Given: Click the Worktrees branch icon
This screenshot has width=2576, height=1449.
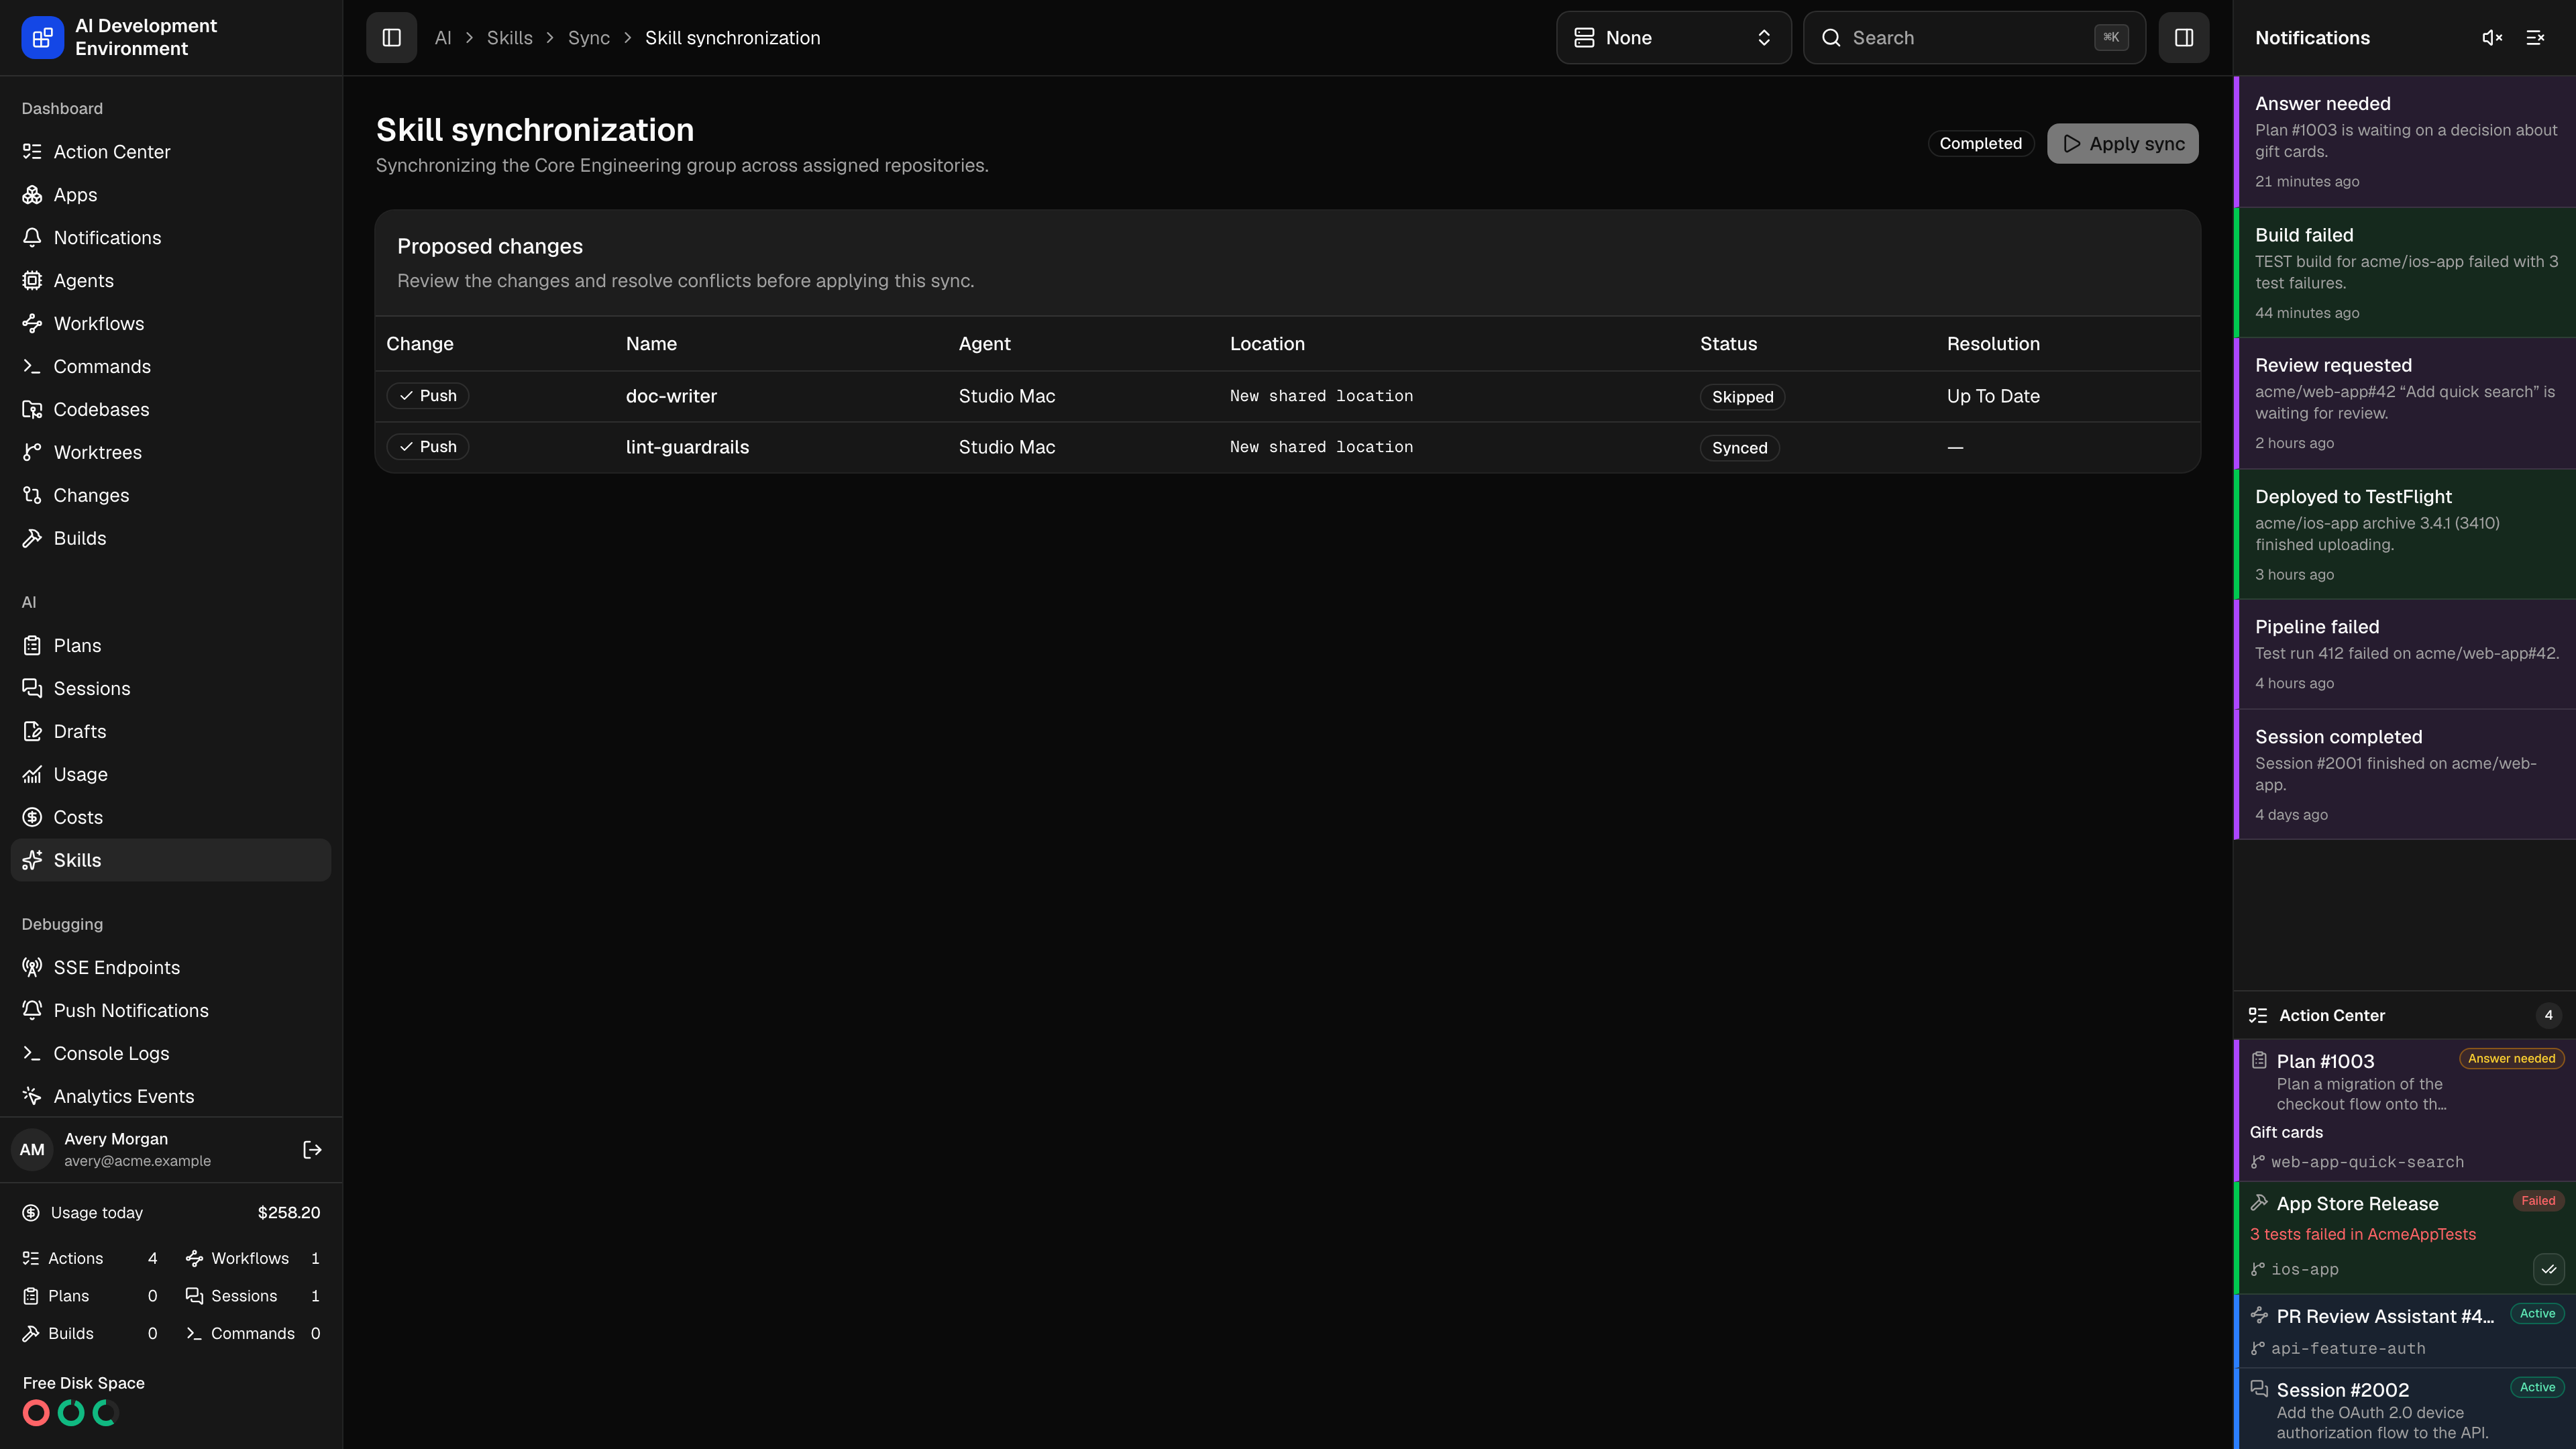Looking at the screenshot, I should tap(32, 453).
